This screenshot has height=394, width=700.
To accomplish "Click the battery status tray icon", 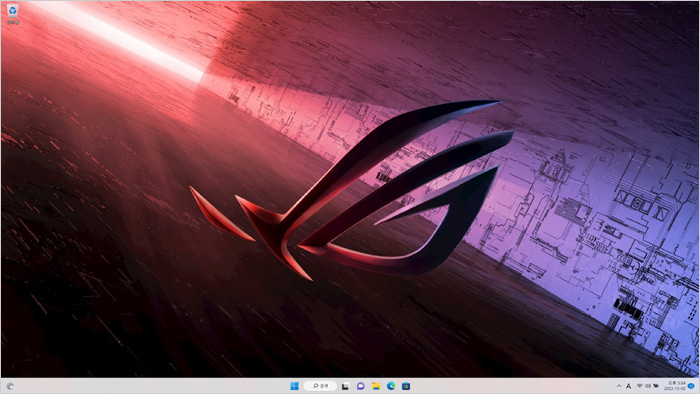I will coord(656,386).
